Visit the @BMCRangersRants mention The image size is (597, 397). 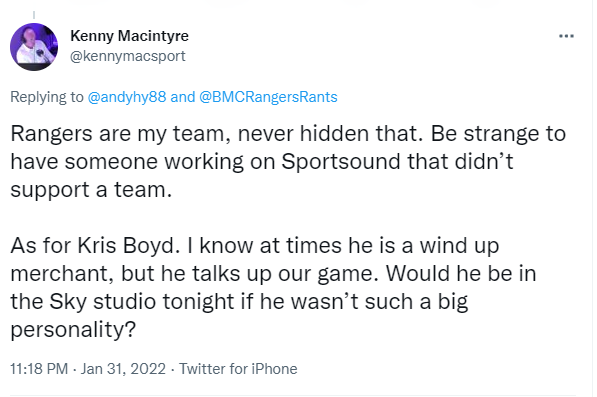pos(268,97)
